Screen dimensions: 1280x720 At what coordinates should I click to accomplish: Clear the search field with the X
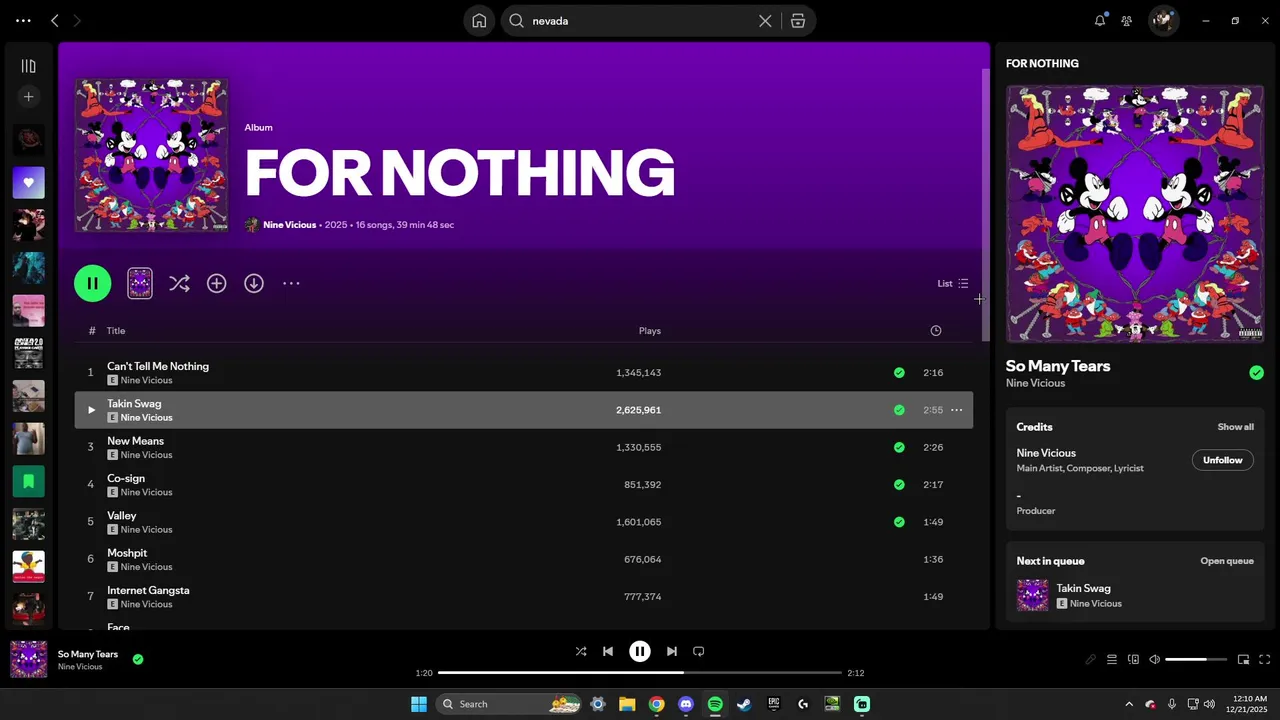pos(765,21)
